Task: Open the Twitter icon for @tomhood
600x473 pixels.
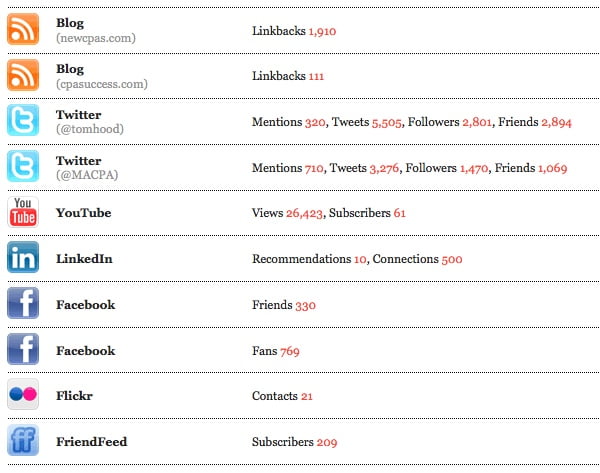Action: pyautogui.click(x=23, y=121)
